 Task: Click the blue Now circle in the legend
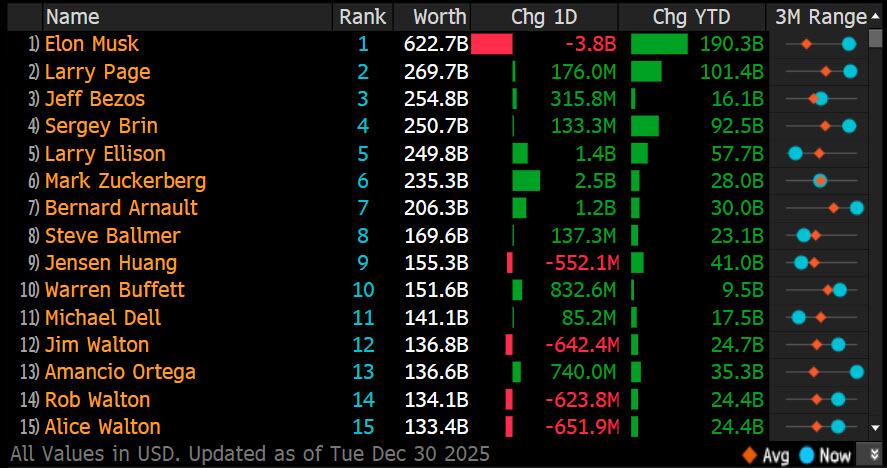pyautogui.click(x=807, y=455)
